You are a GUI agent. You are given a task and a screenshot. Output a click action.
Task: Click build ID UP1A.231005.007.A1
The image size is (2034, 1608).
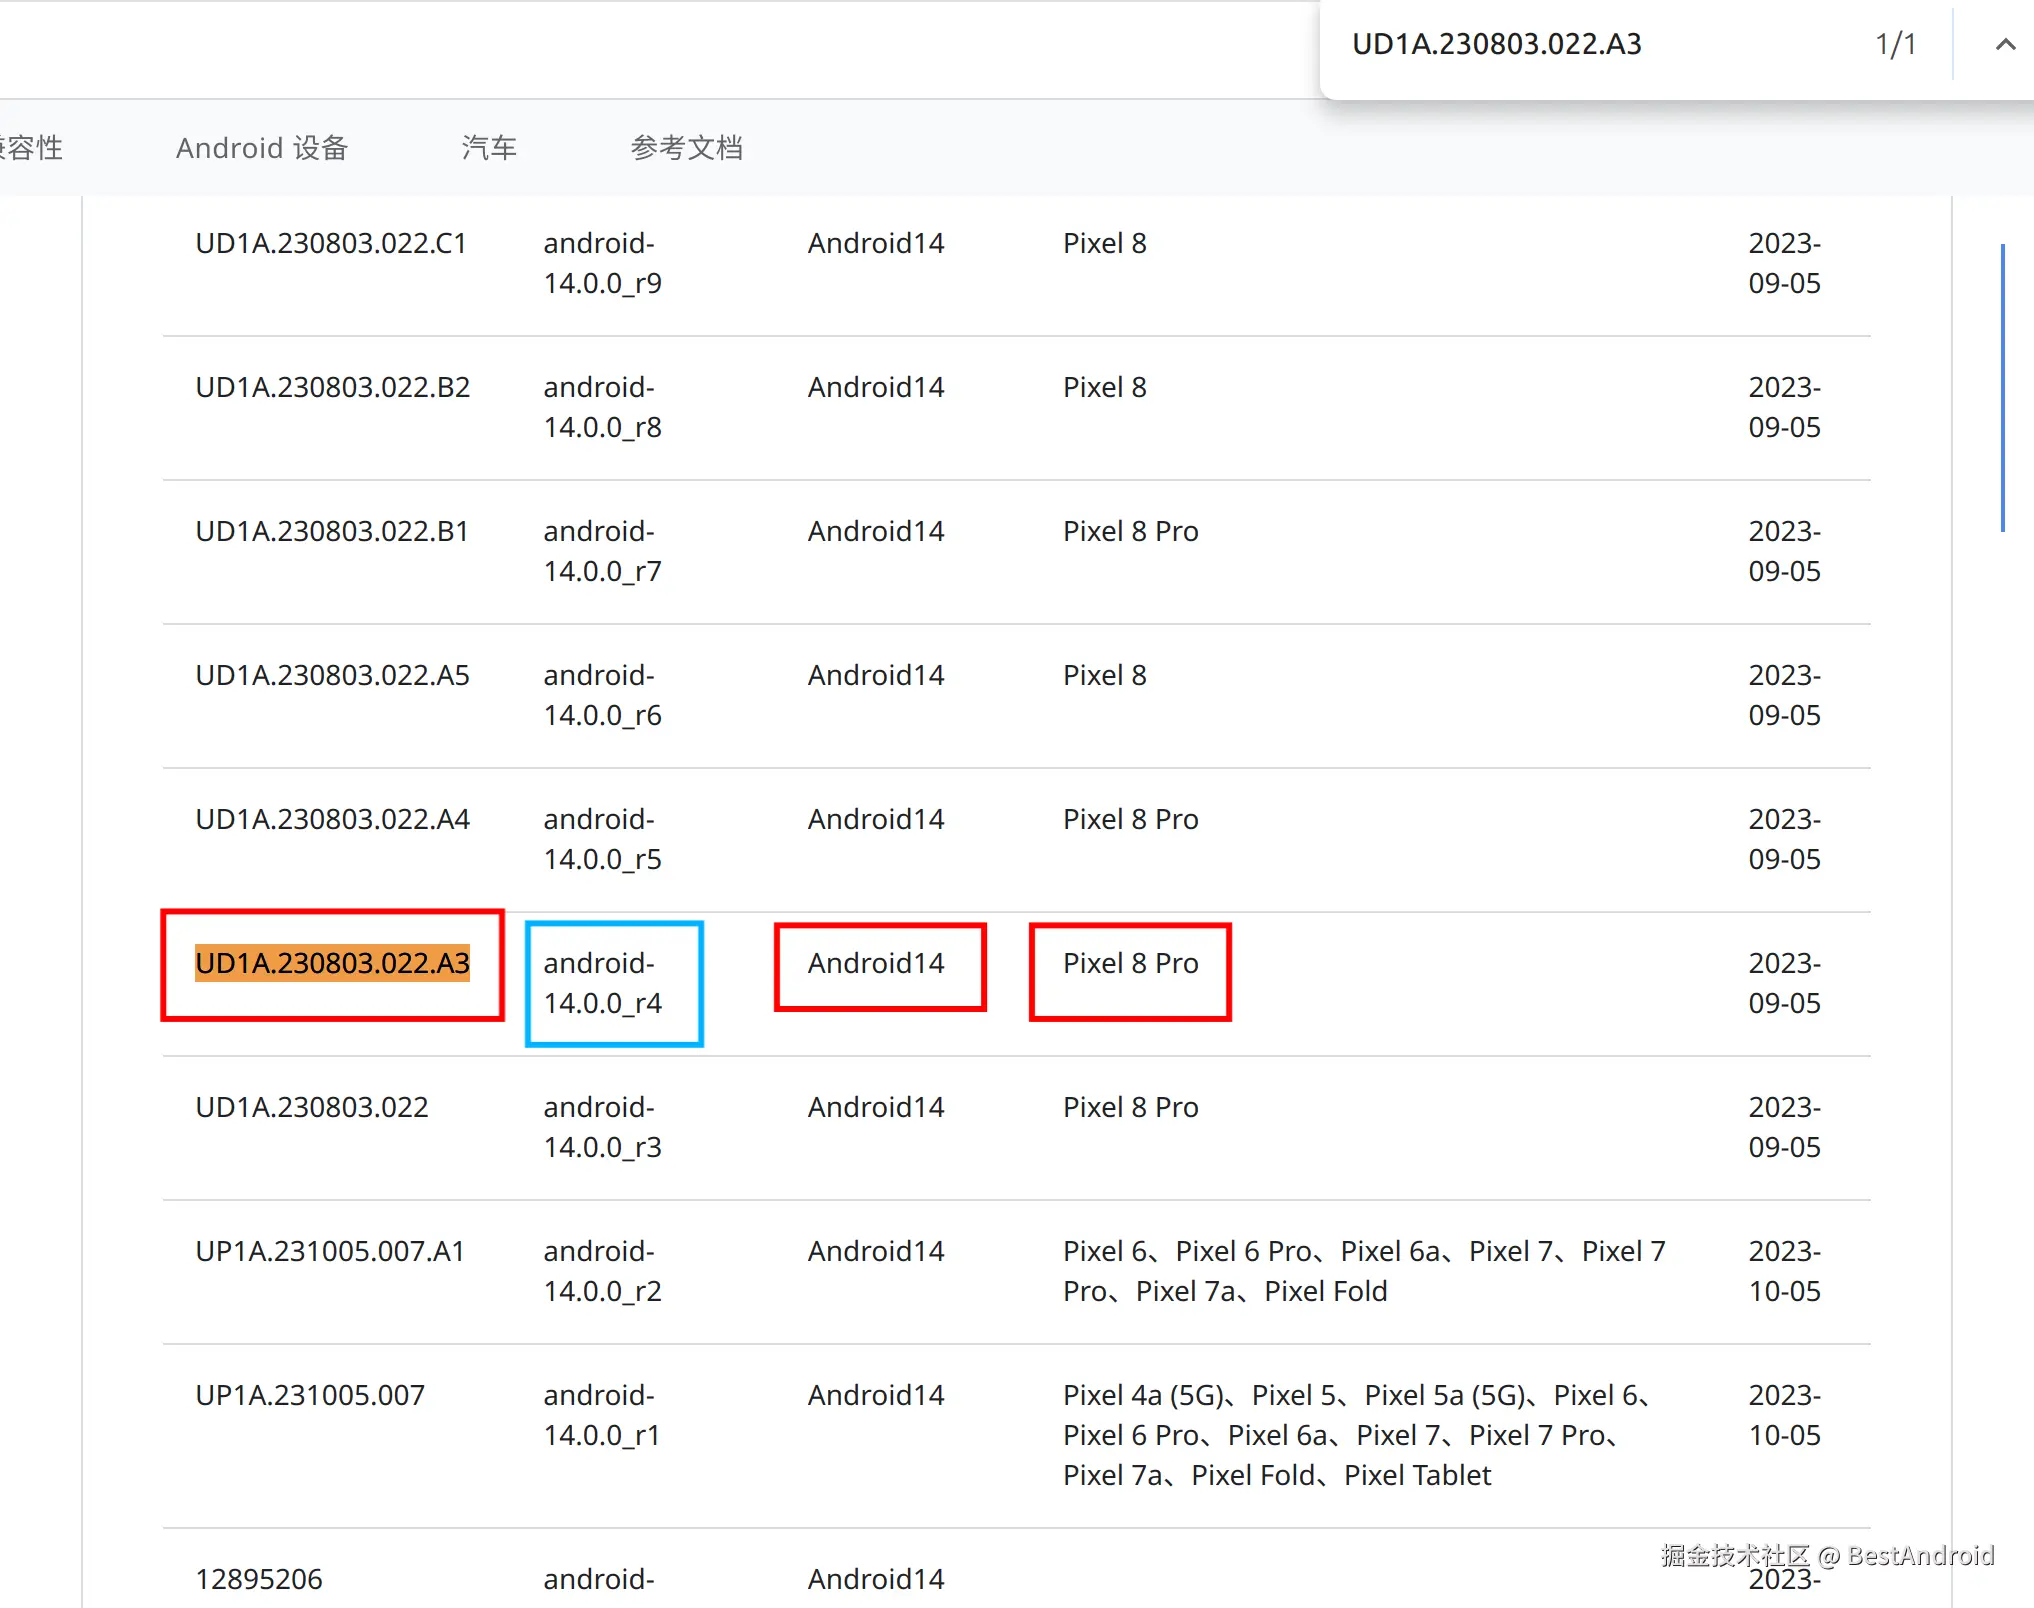point(330,1251)
